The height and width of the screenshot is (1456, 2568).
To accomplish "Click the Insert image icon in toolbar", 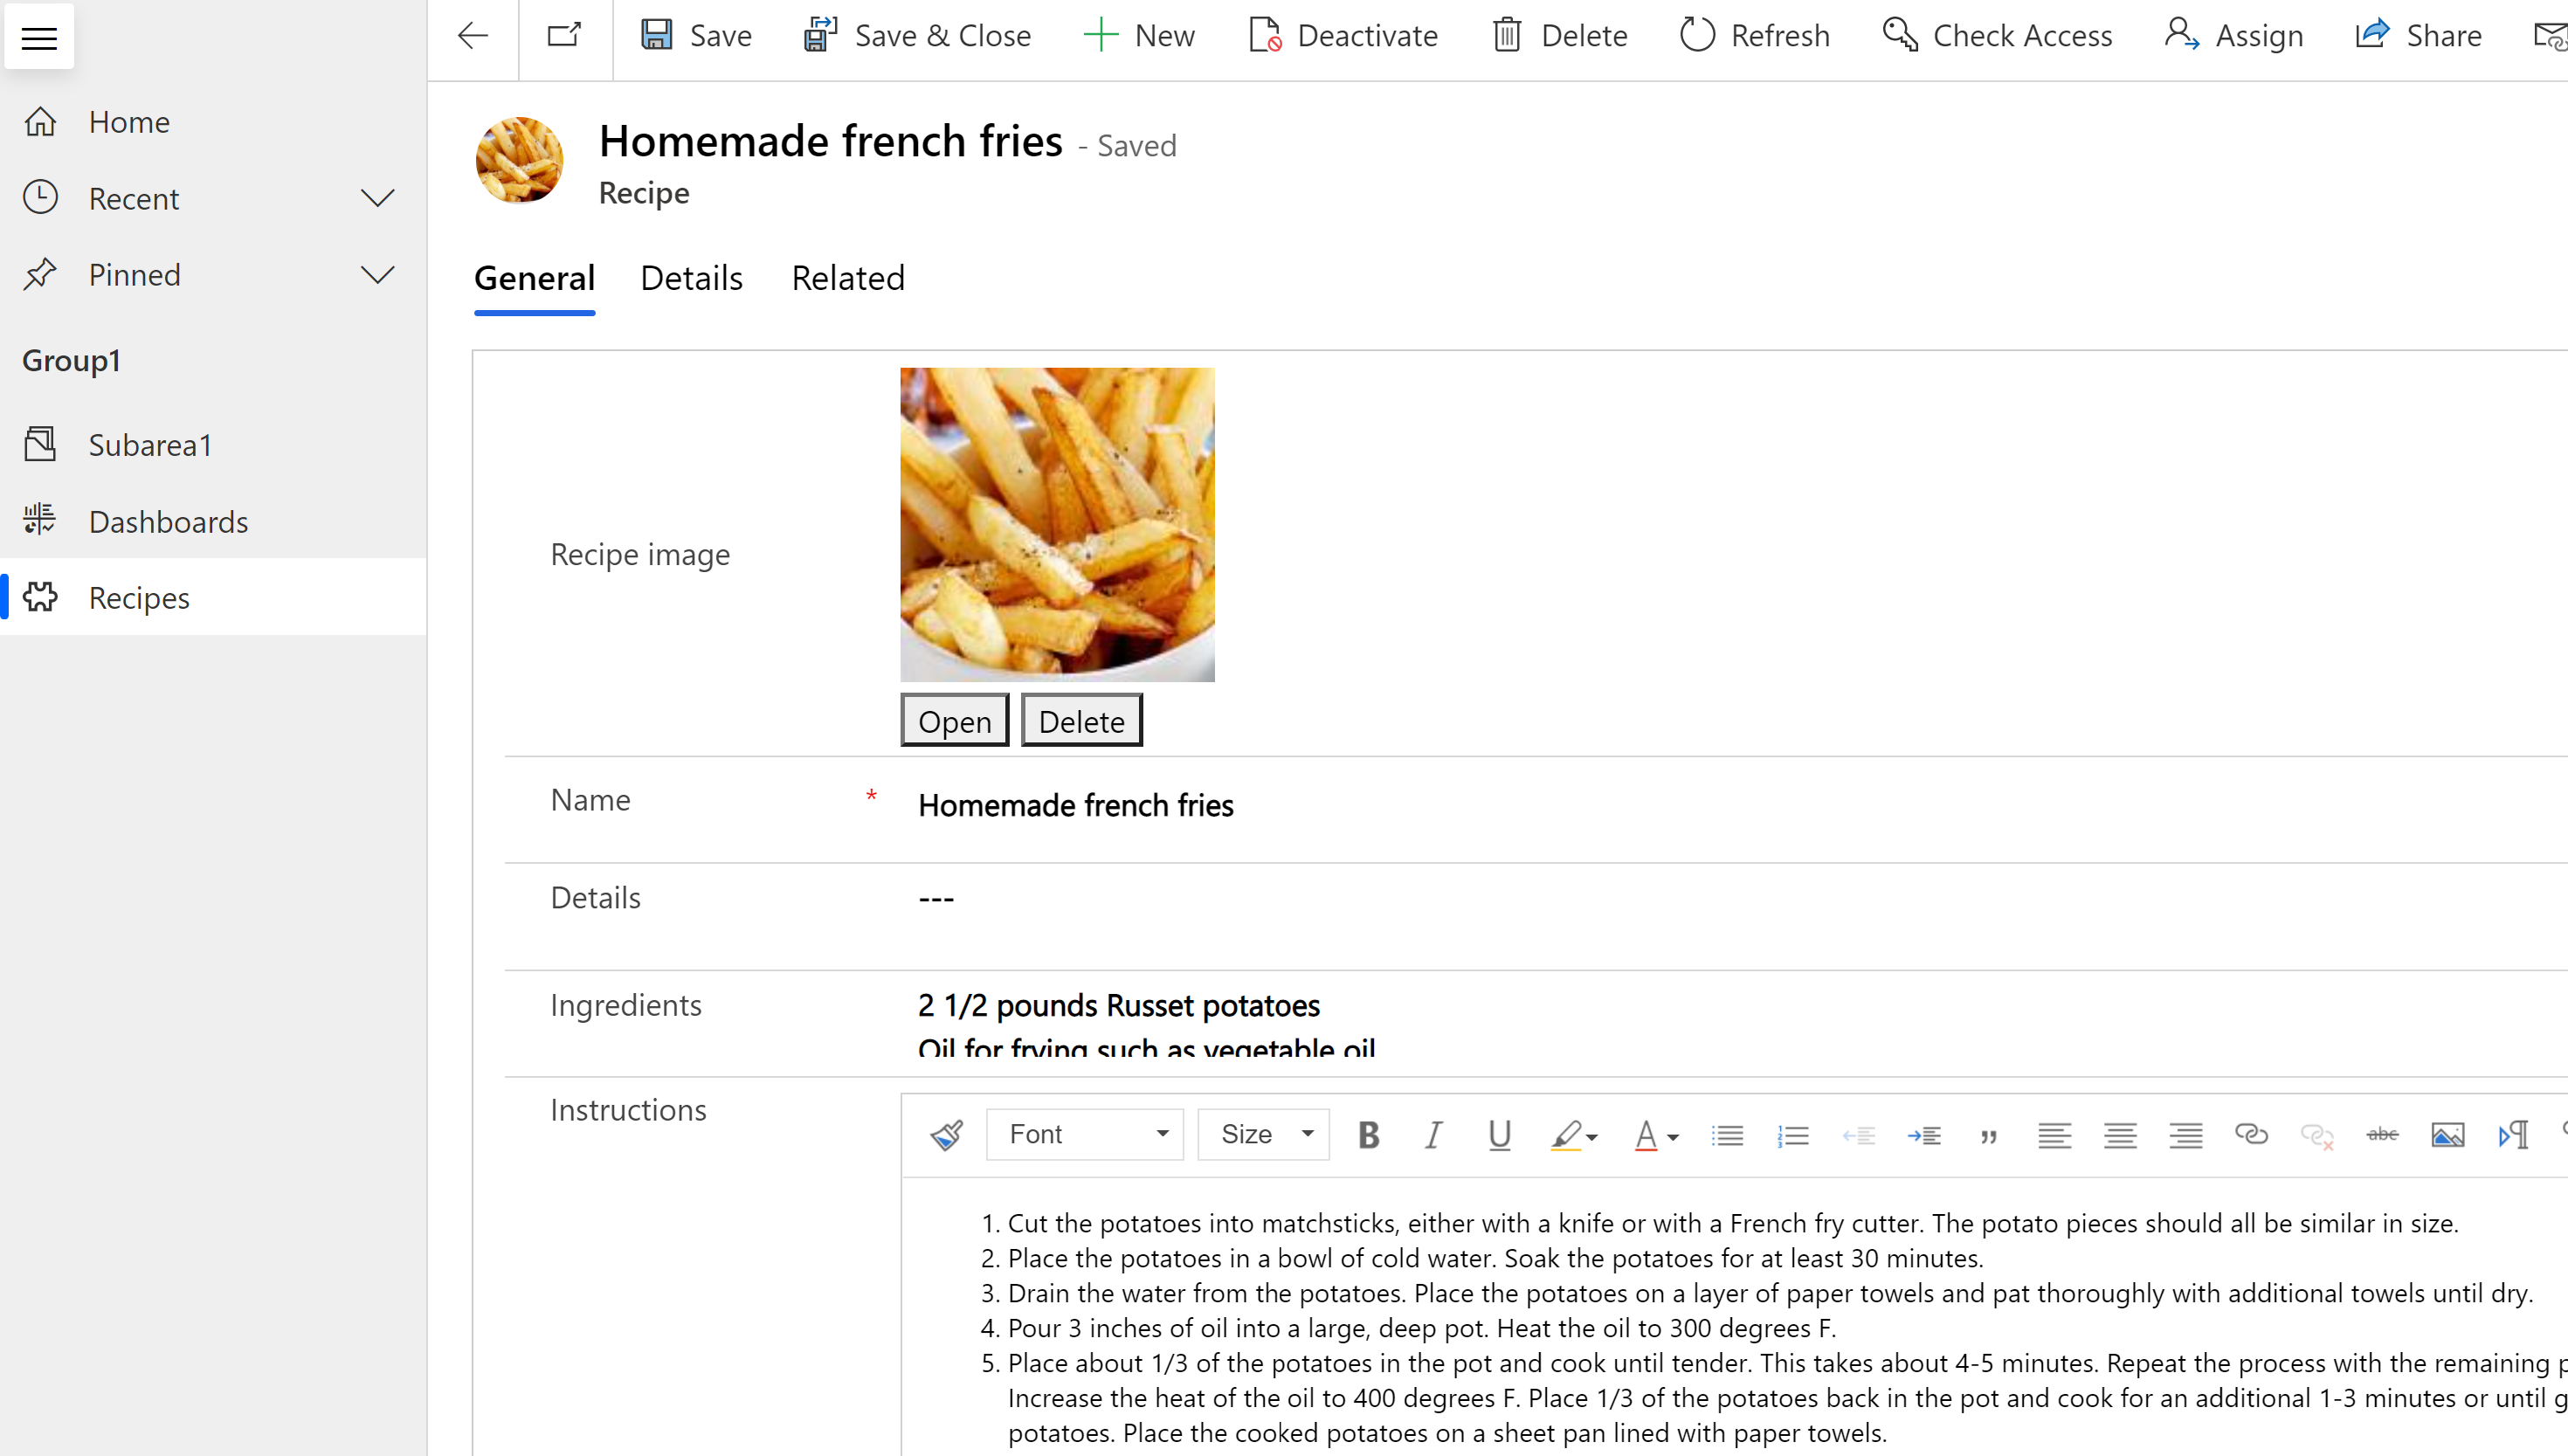I will [x=2447, y=1134].
